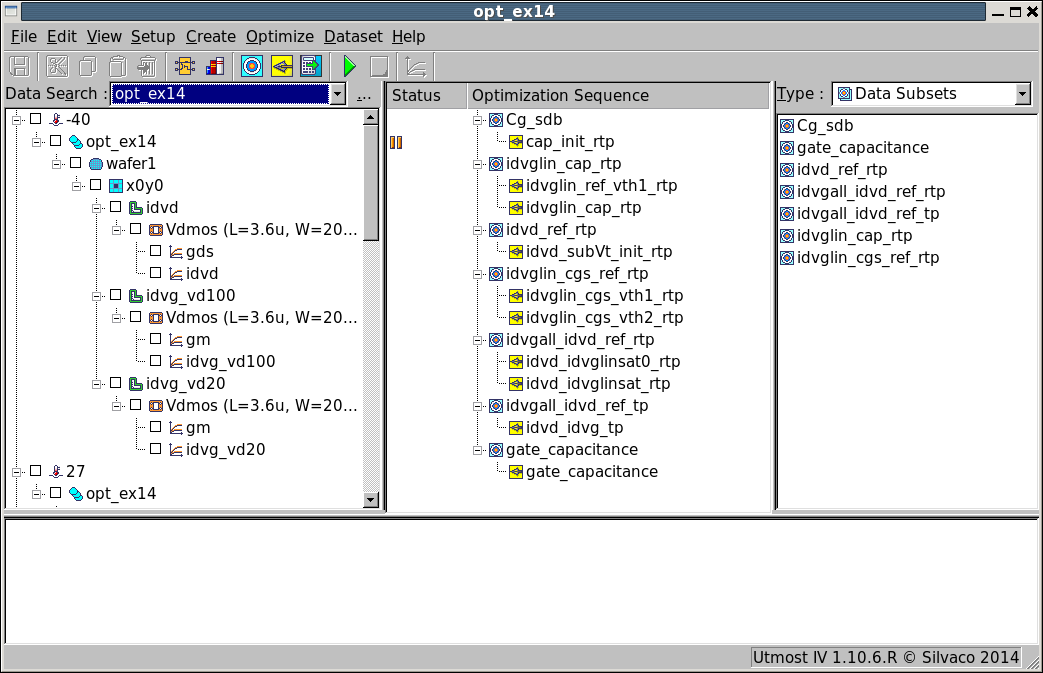Open the Type dropdown arrow

(x=1023, y=94)
